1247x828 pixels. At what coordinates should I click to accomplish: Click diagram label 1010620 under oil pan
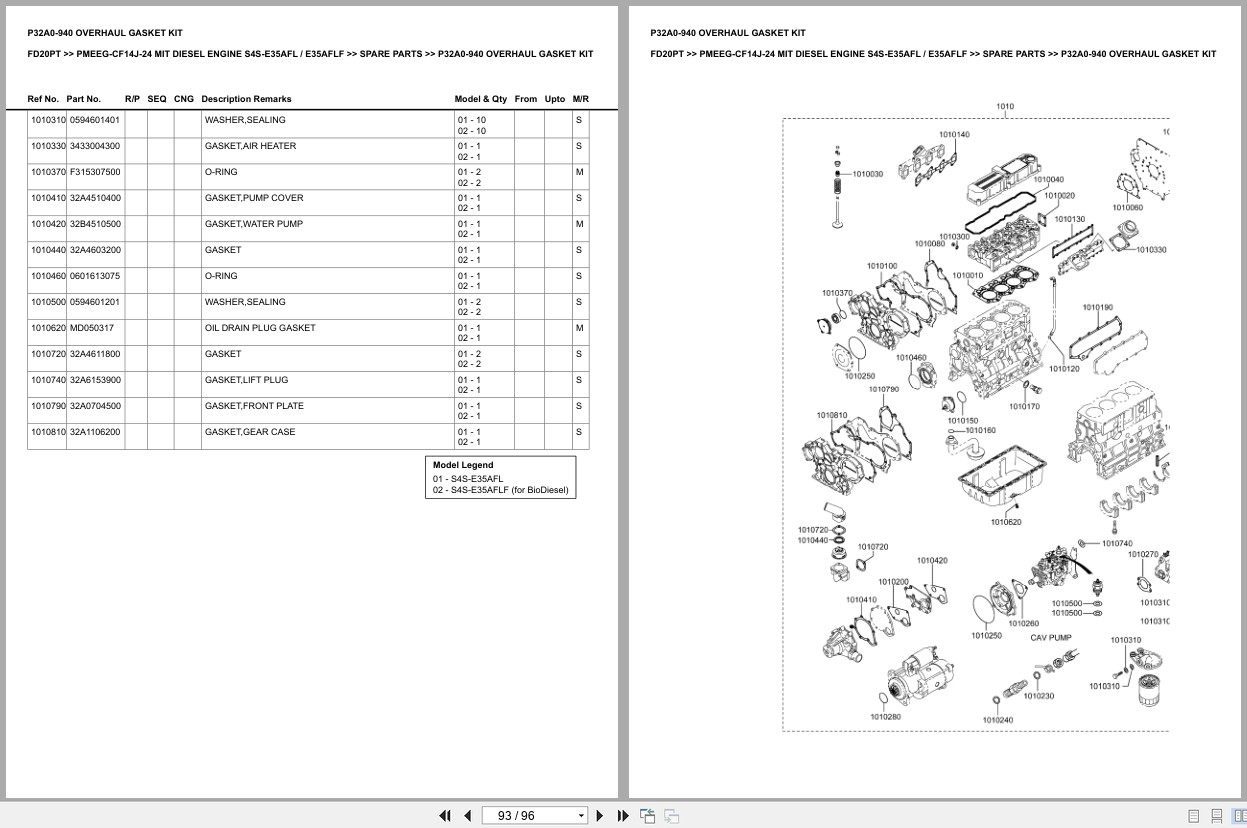(1006, 522)
